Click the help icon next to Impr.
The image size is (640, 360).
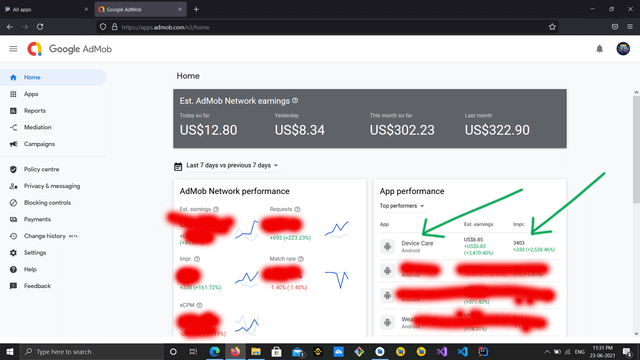pos(197,259)
